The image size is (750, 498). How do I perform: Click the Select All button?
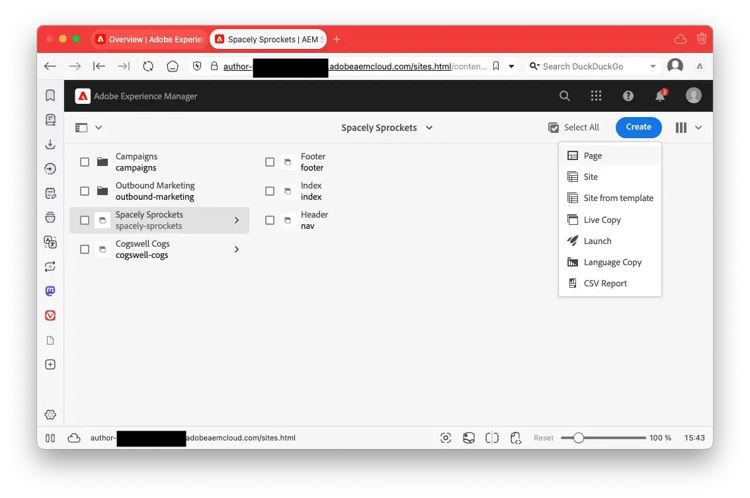pyautogui.click(x=574, y=128)
